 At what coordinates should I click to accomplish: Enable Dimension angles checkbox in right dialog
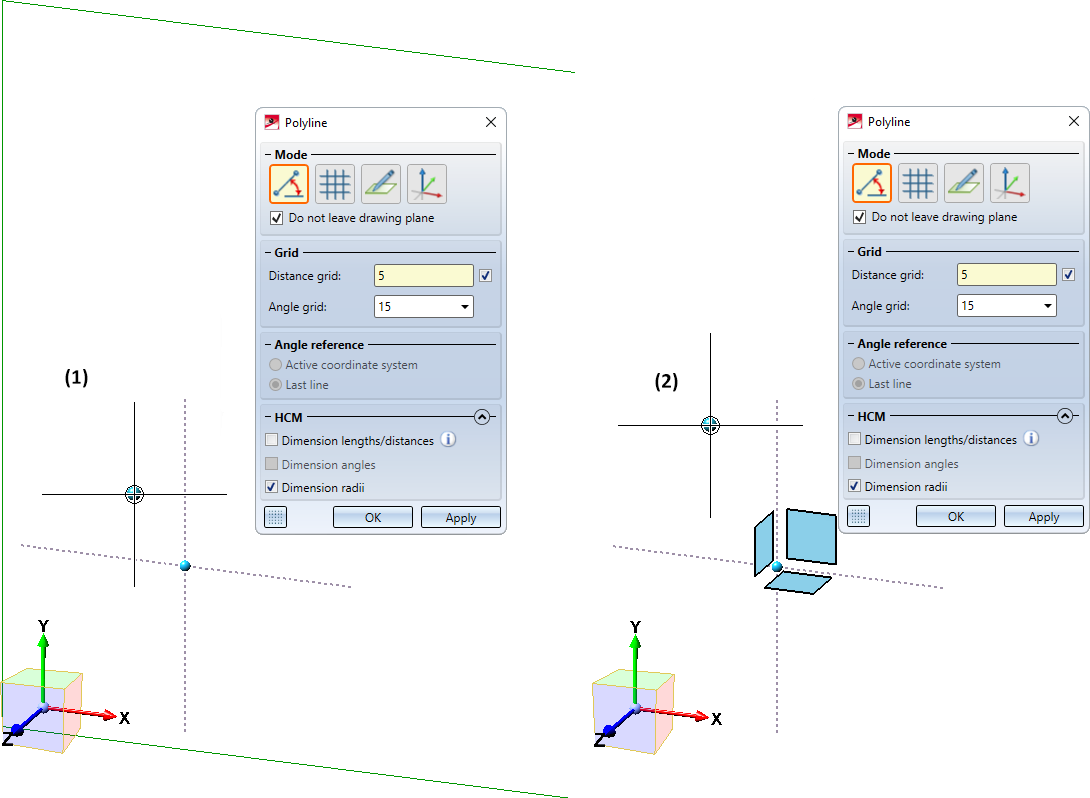tap(855, 463)
